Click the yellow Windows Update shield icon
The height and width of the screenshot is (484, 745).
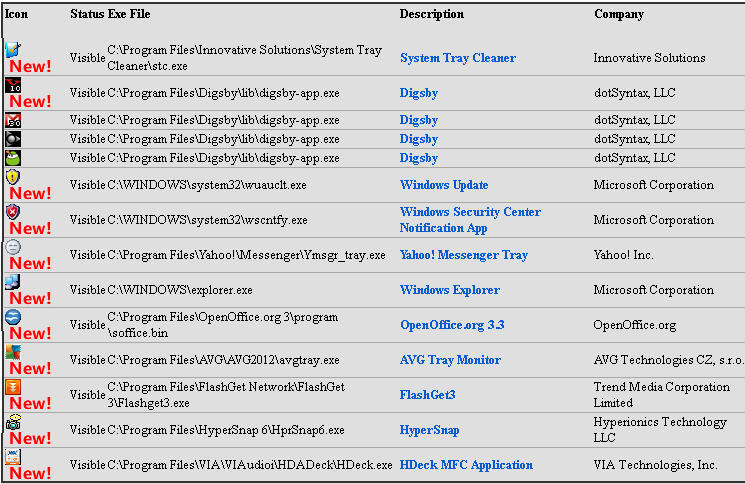point(13,177)
